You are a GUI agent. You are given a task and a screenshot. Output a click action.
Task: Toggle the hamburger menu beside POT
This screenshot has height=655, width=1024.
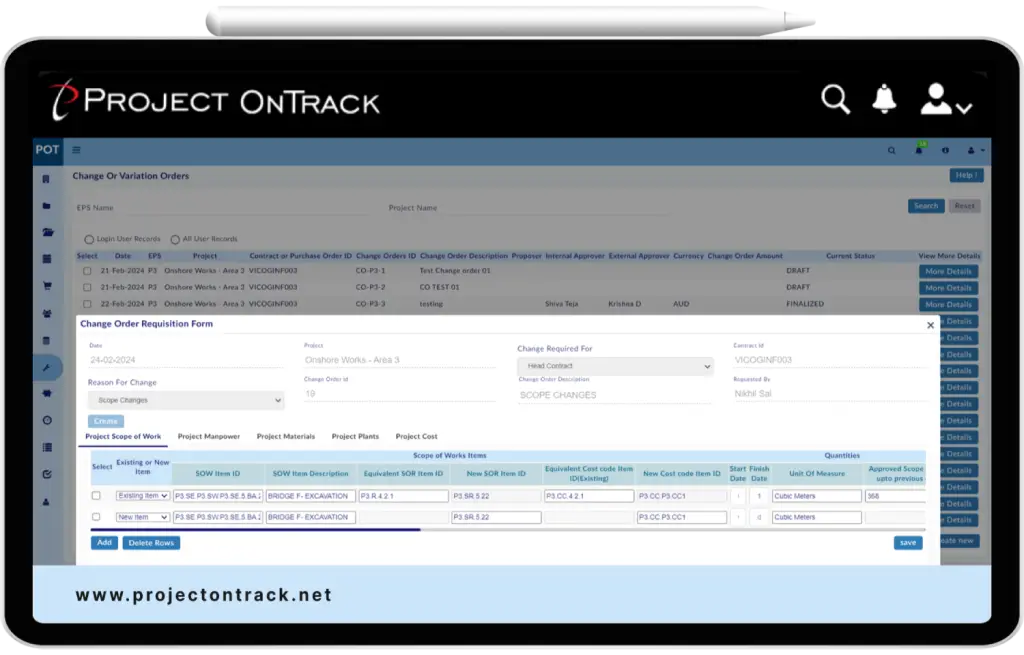76,150
